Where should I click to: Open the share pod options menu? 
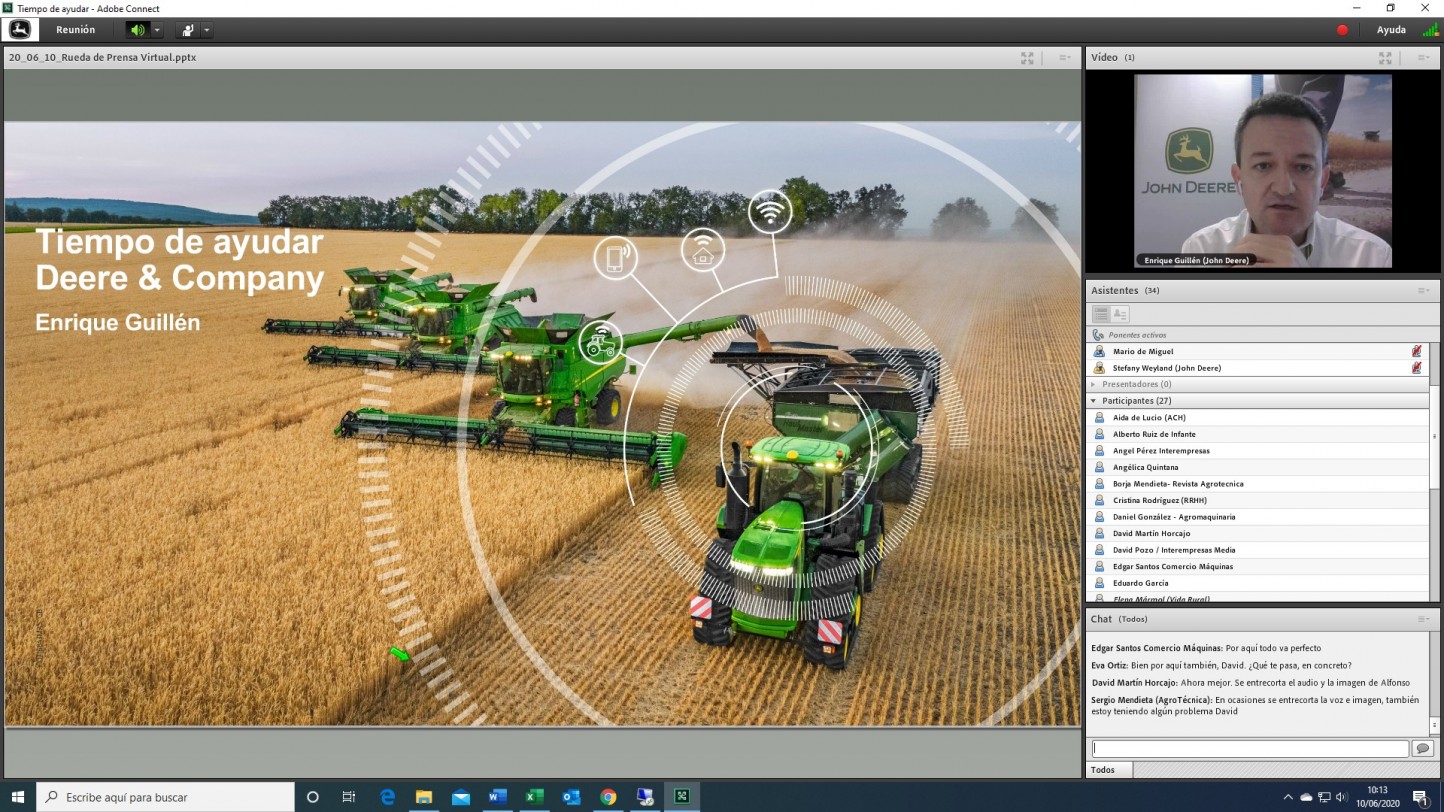tap(1064, 58)
